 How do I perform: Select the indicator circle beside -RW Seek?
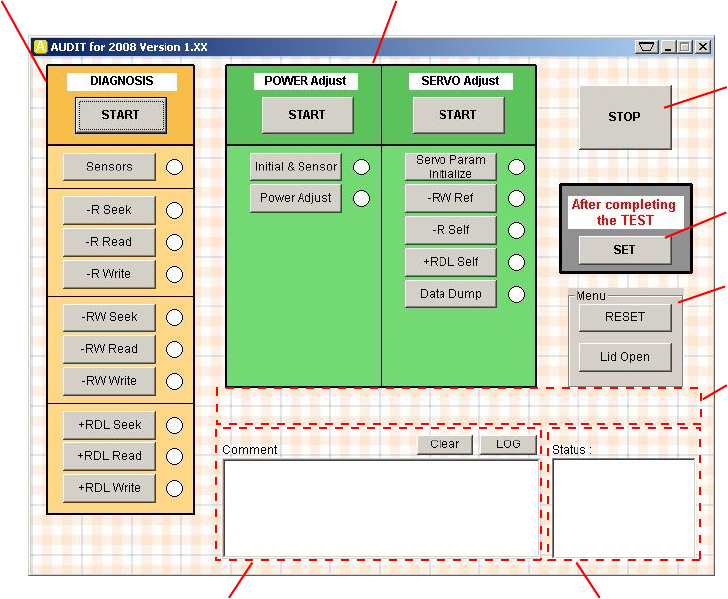click(175, 318)
